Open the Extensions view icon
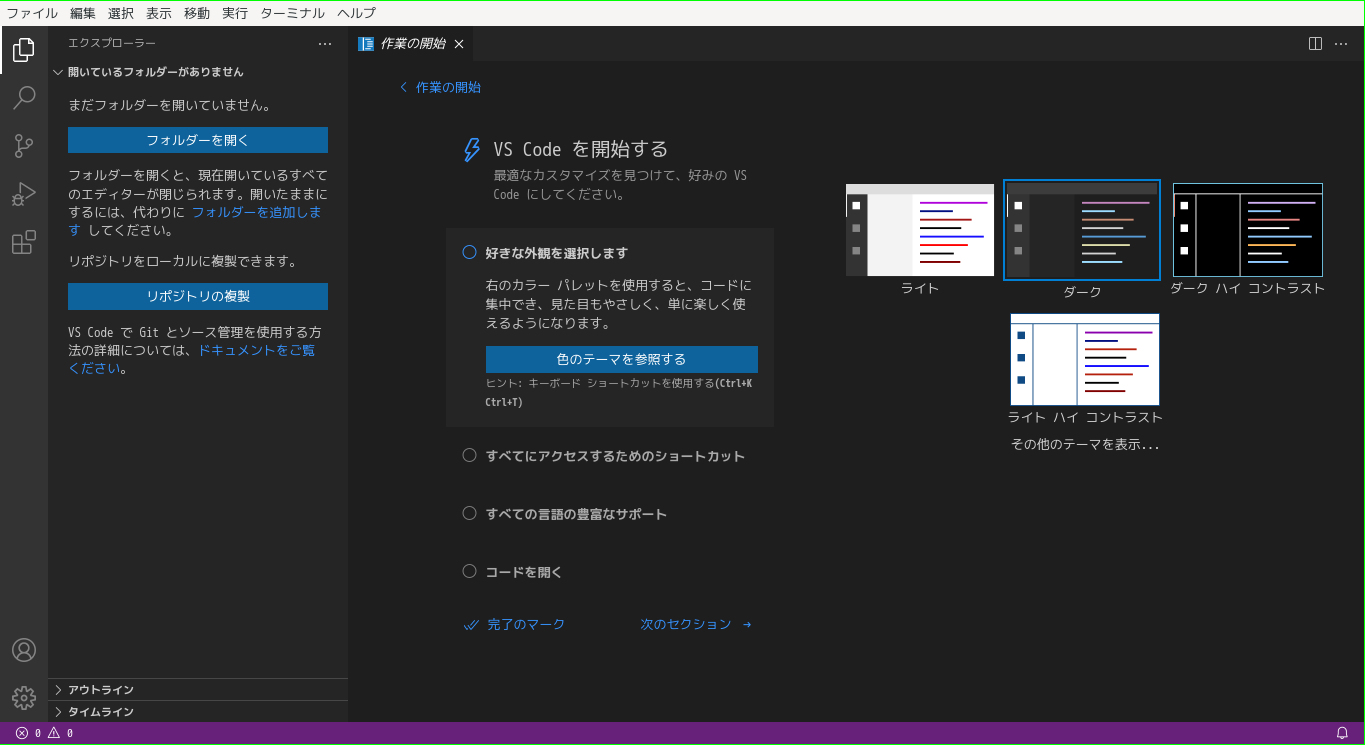Screen dimensions: 1365x745 [24, 242]
